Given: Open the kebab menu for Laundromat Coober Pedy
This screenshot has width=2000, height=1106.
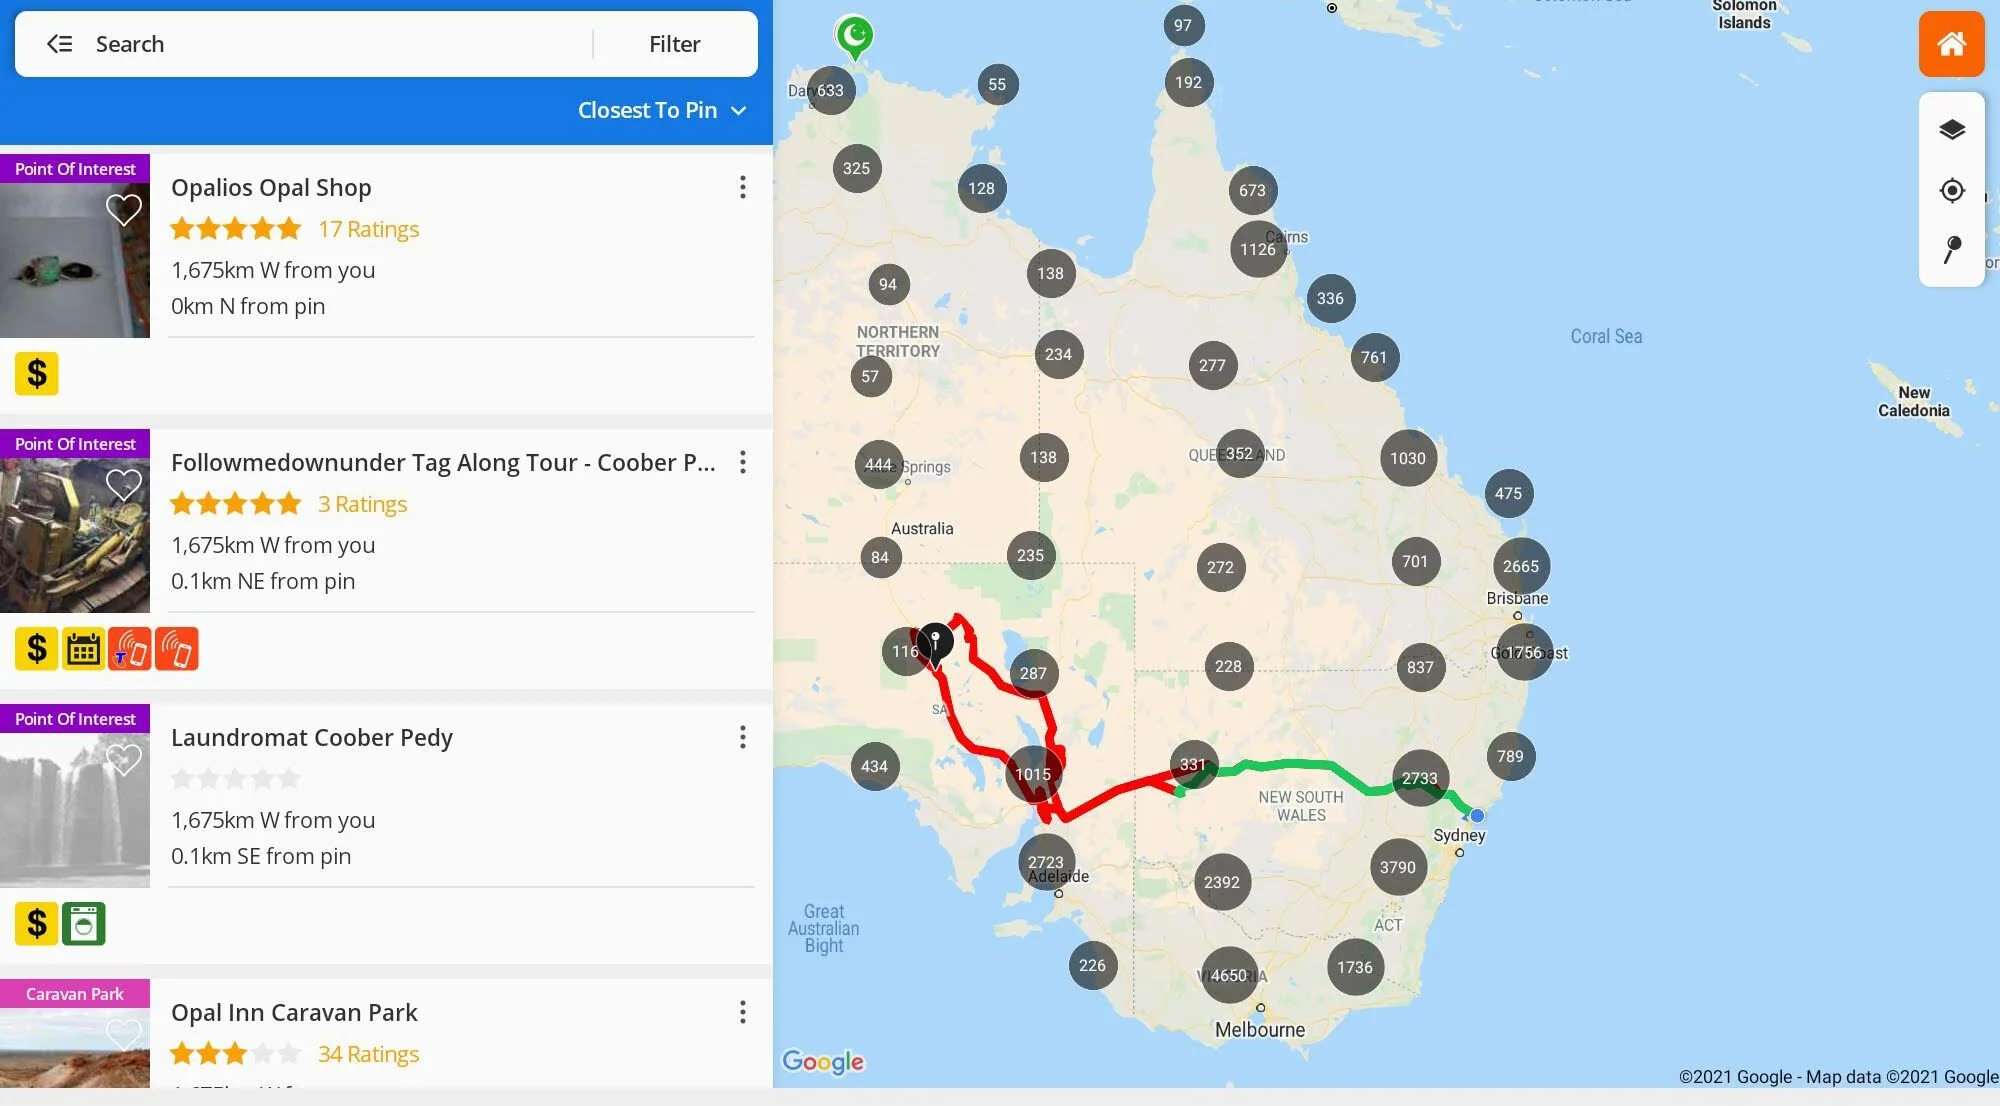Looking at the screenshot, I should coord(743,737).
